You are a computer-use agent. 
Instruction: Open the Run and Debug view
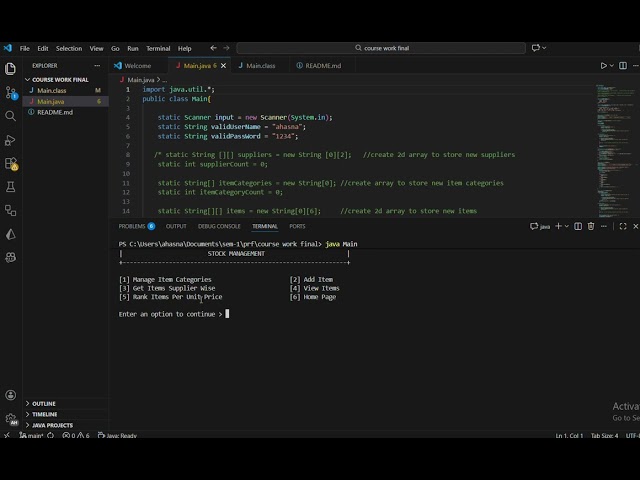(x=11, y=139)
